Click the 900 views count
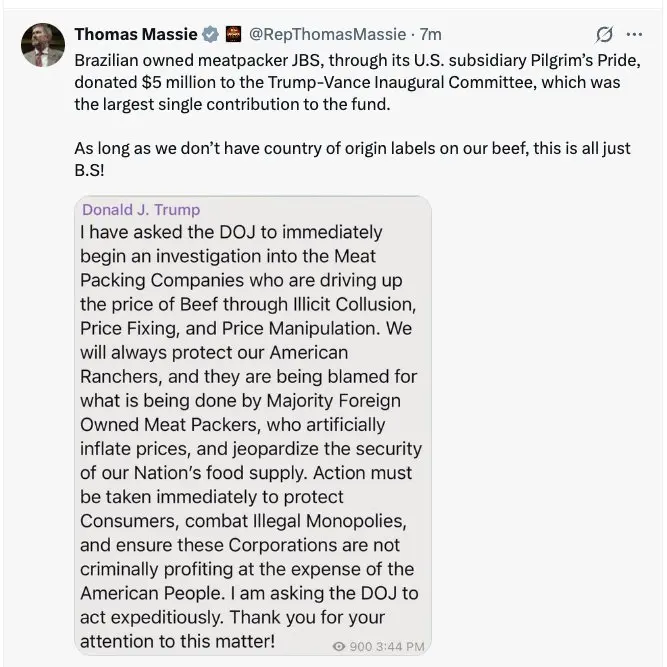Screen dimensions: 667x667 coord(360,647)
